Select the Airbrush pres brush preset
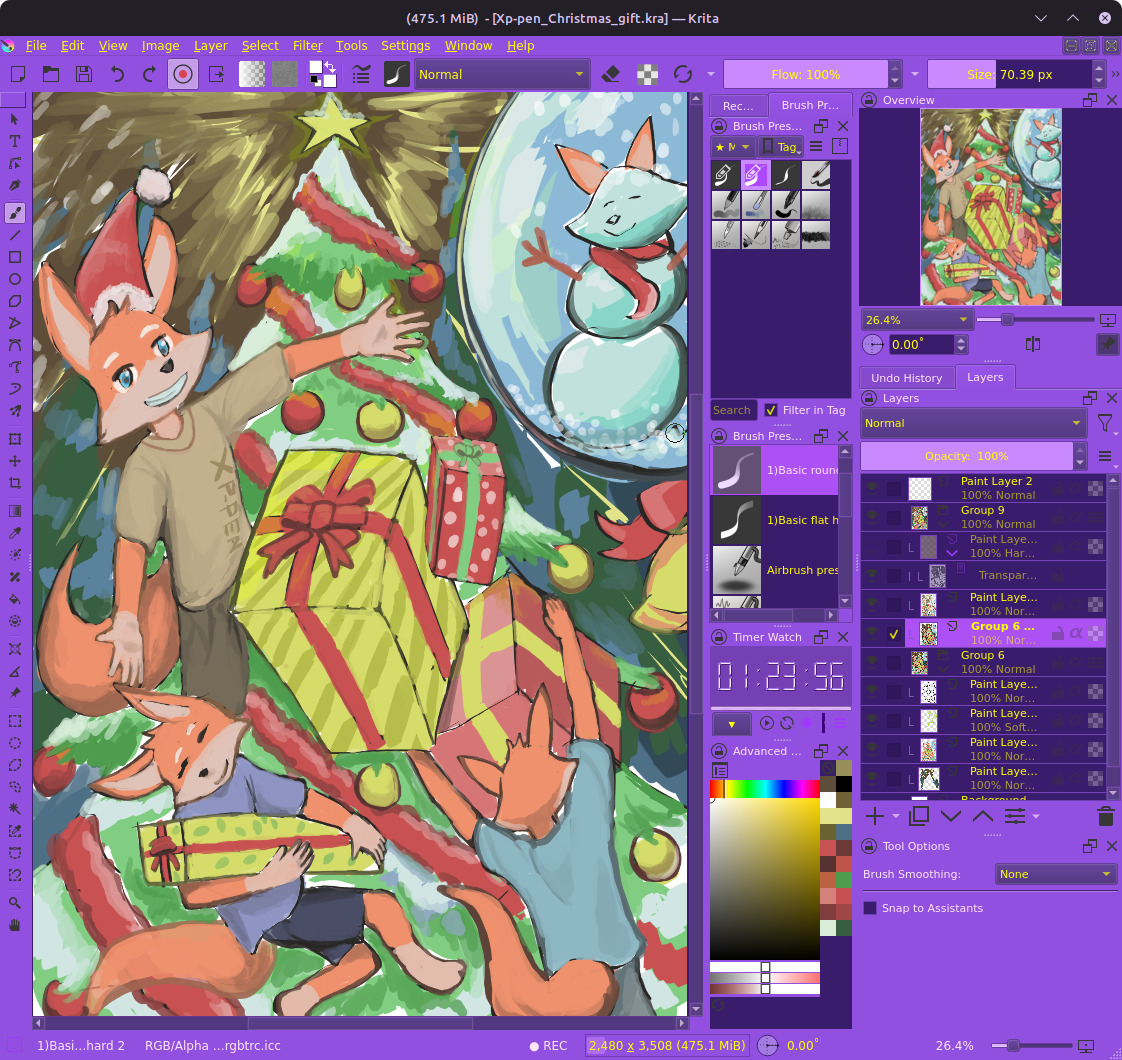1122x1060 pixels. click(774, 570)
